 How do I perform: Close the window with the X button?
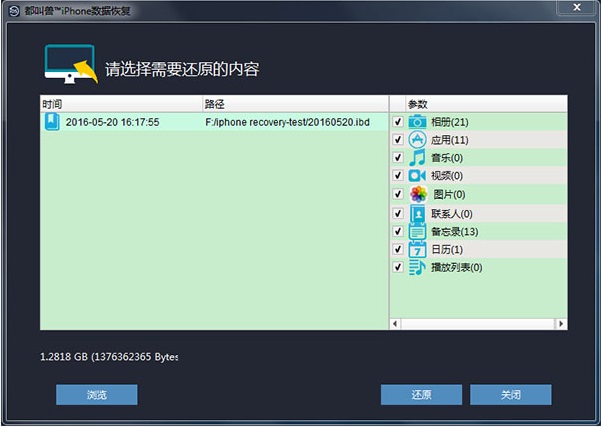[x=577, y=7]
